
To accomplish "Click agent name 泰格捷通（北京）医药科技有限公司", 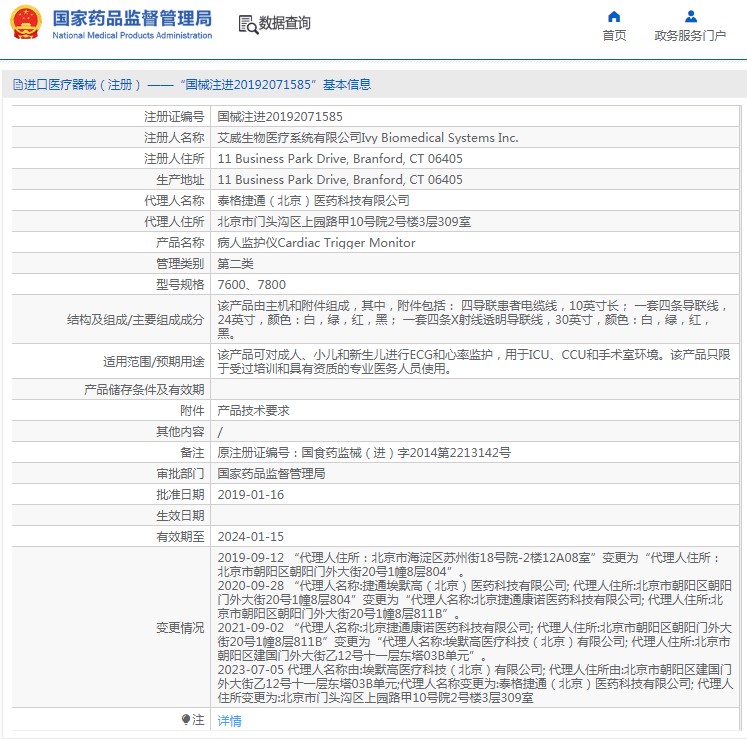I will coord(313,201).
